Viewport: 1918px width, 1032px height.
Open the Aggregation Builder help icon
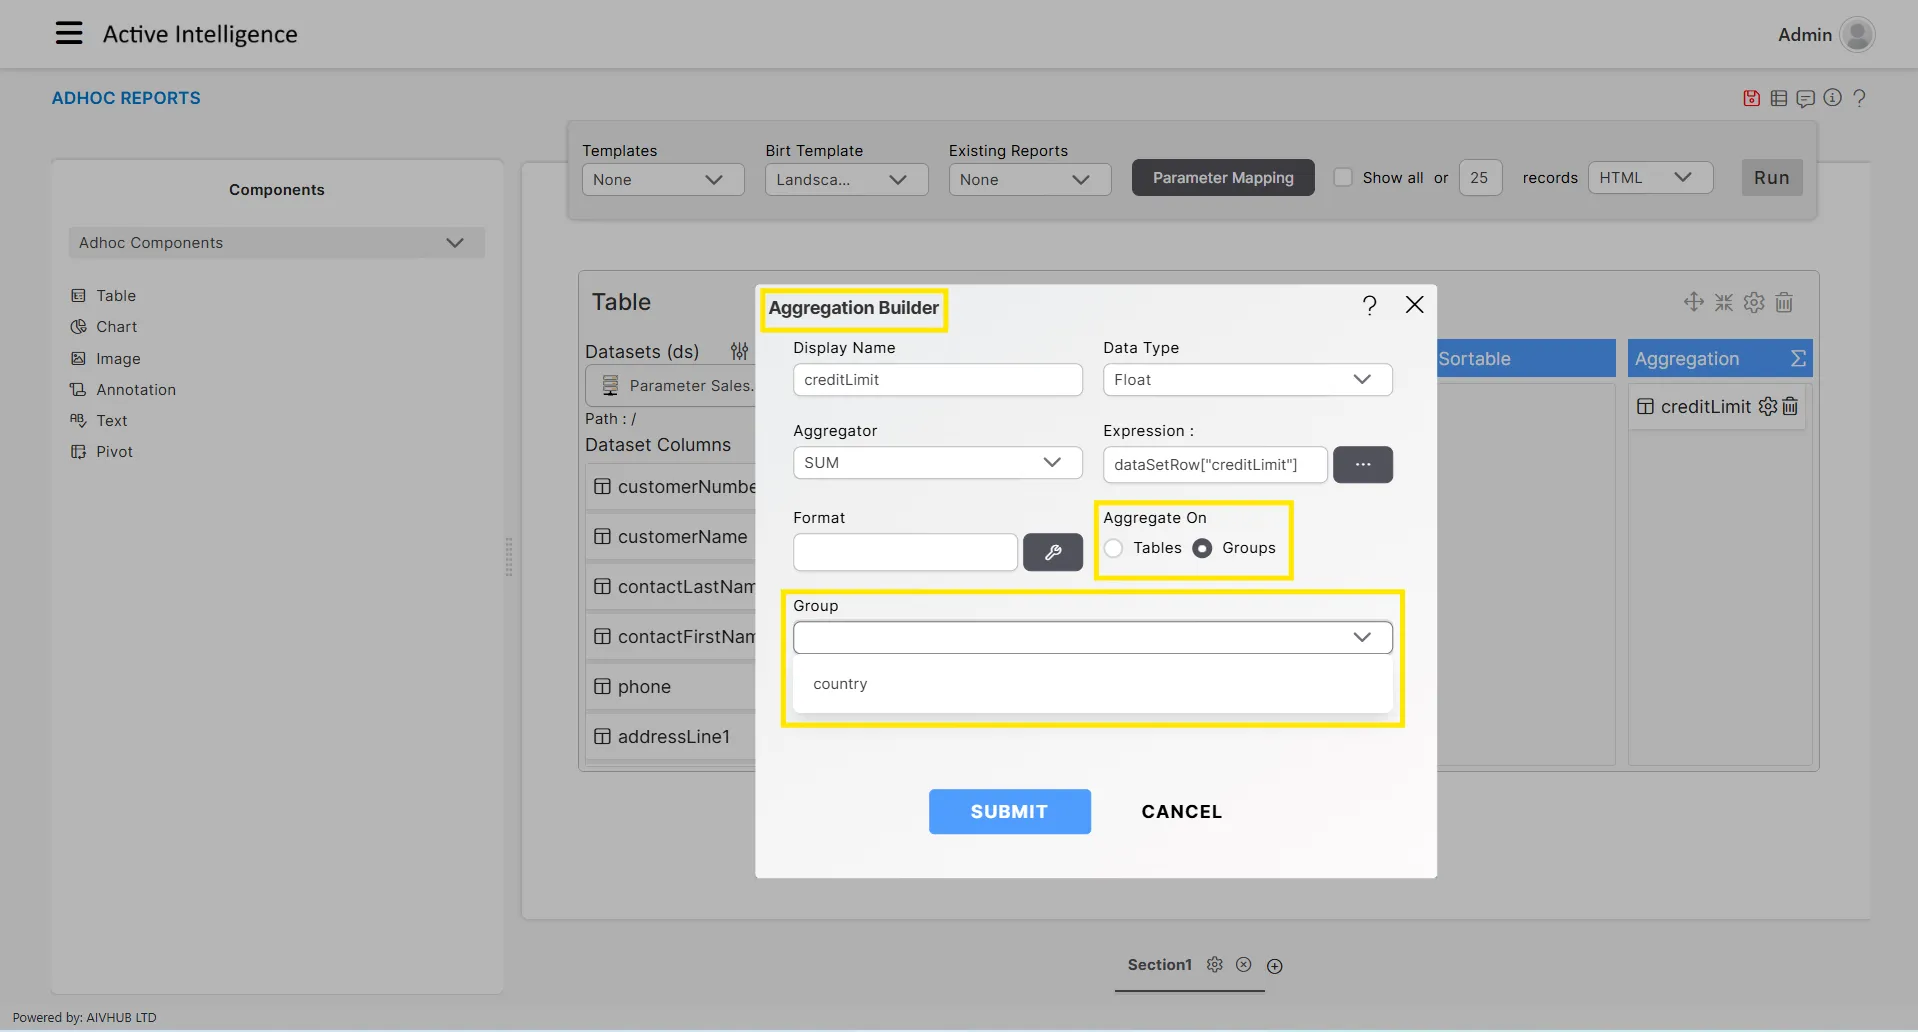click(1369, 305)
